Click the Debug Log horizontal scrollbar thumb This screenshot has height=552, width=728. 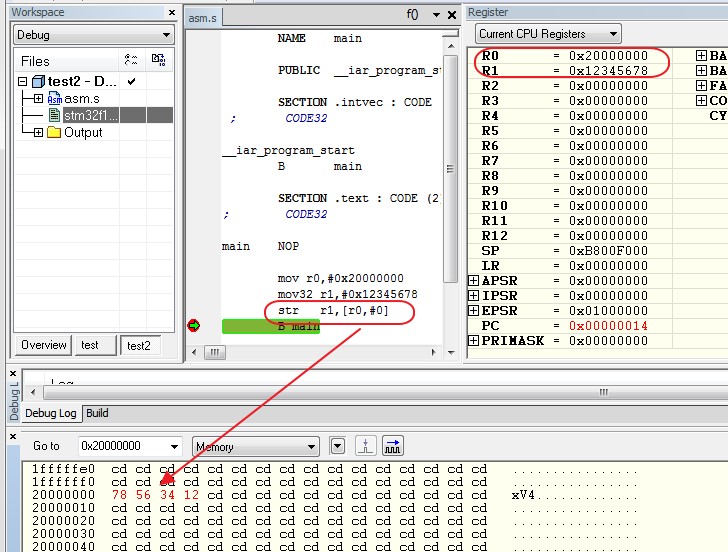[385, 392]
